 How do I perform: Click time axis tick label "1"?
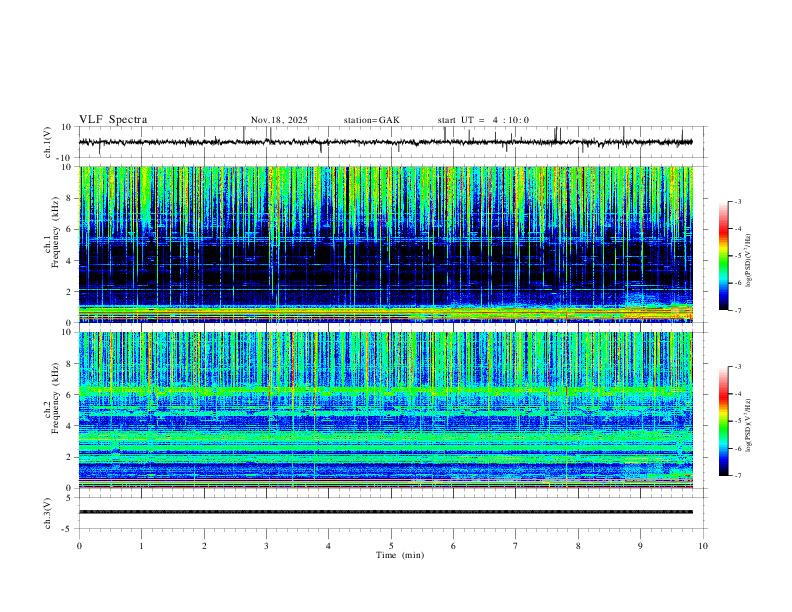[x=141, y=546]
